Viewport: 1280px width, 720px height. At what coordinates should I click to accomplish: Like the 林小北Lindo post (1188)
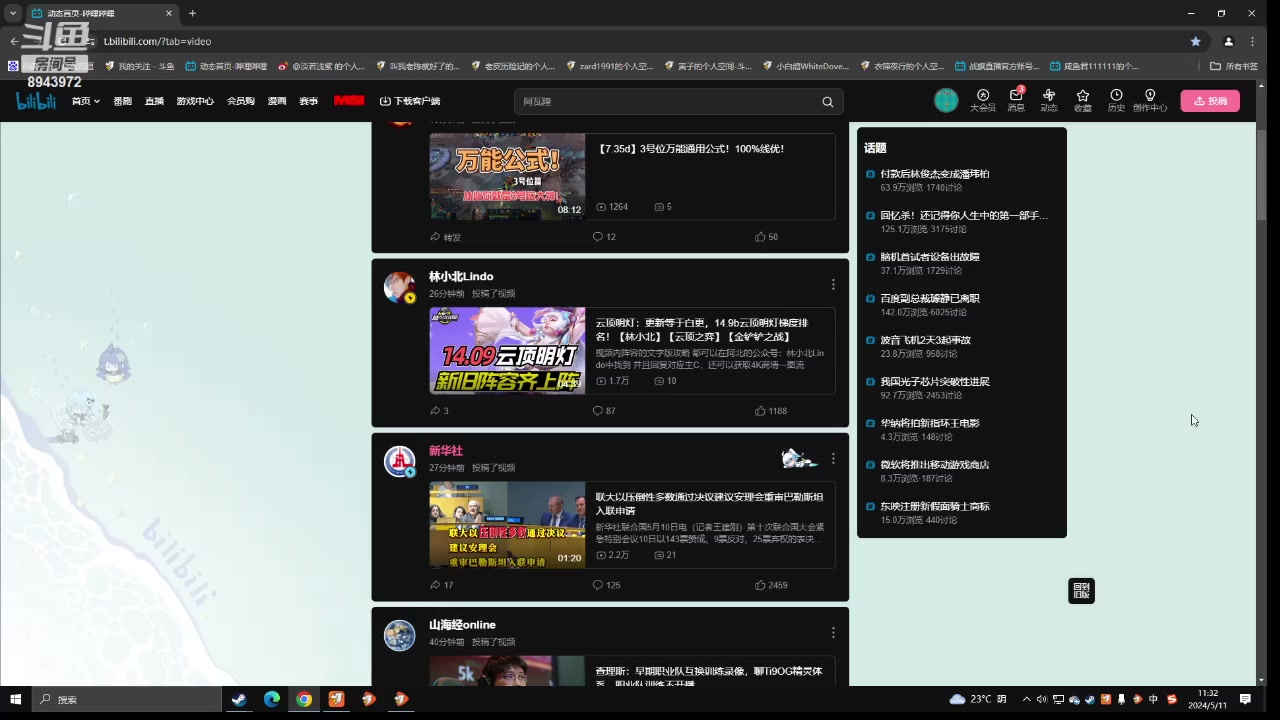[771, 411]
